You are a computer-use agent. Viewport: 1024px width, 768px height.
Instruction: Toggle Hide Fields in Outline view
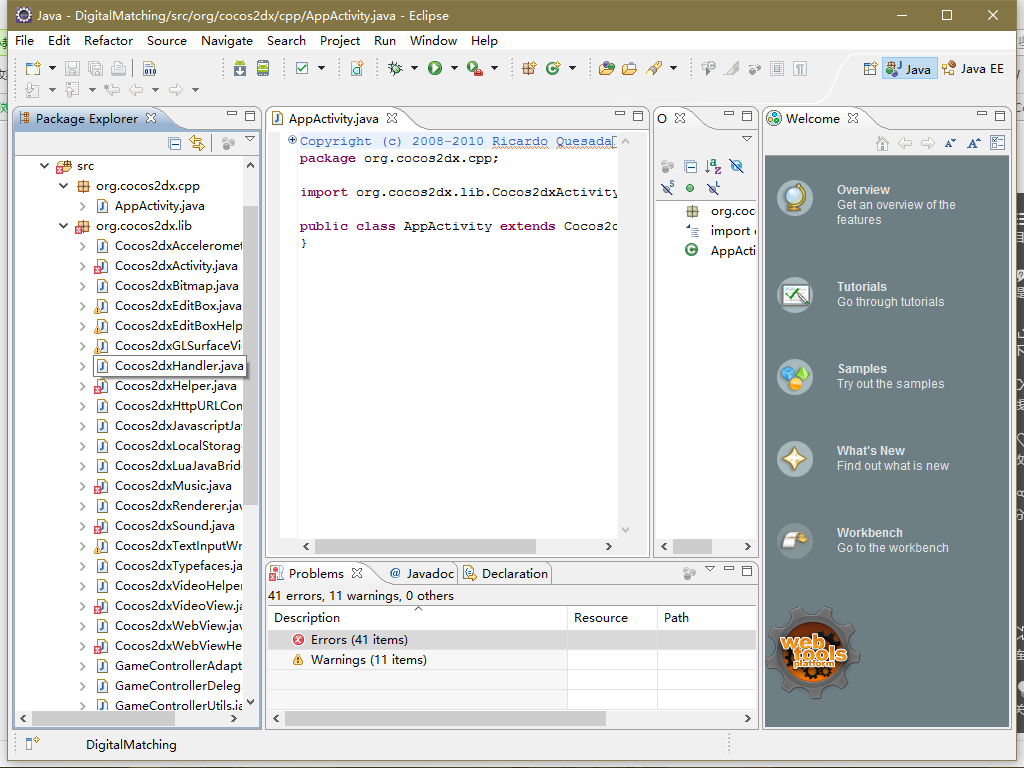tap(736, 166)
